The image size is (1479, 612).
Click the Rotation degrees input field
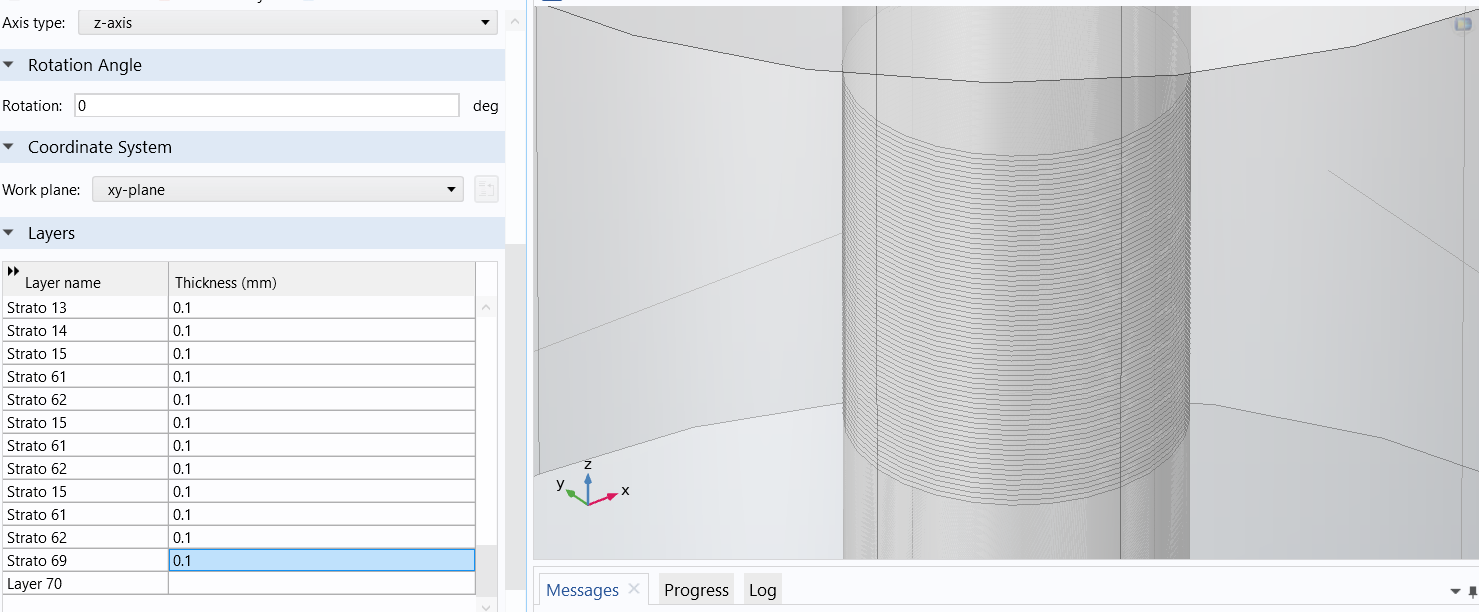(x=266, y=106)
